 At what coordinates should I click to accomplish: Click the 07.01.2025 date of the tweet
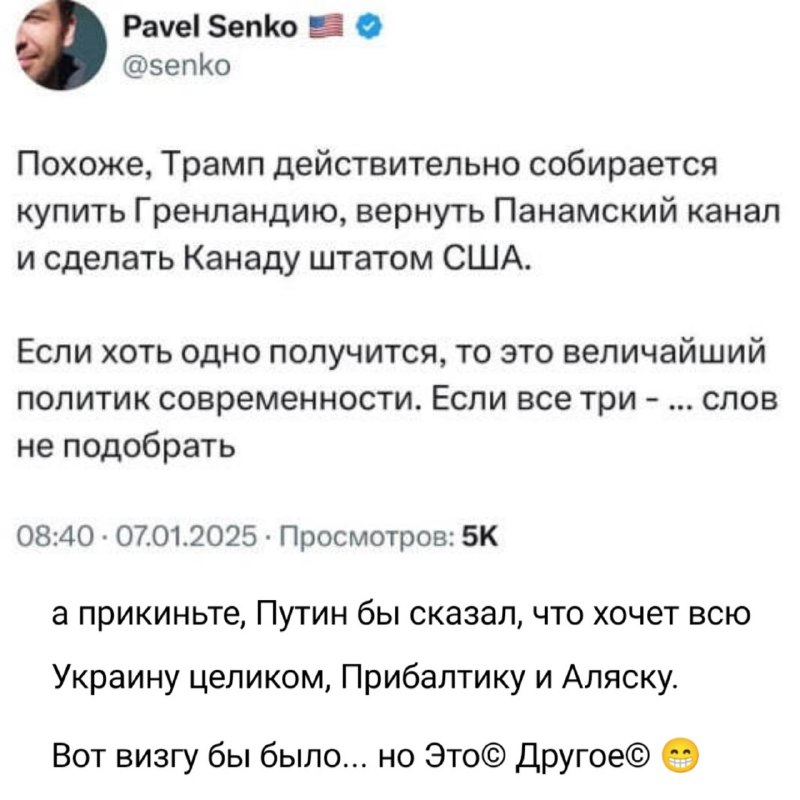(x=187, y=537)
